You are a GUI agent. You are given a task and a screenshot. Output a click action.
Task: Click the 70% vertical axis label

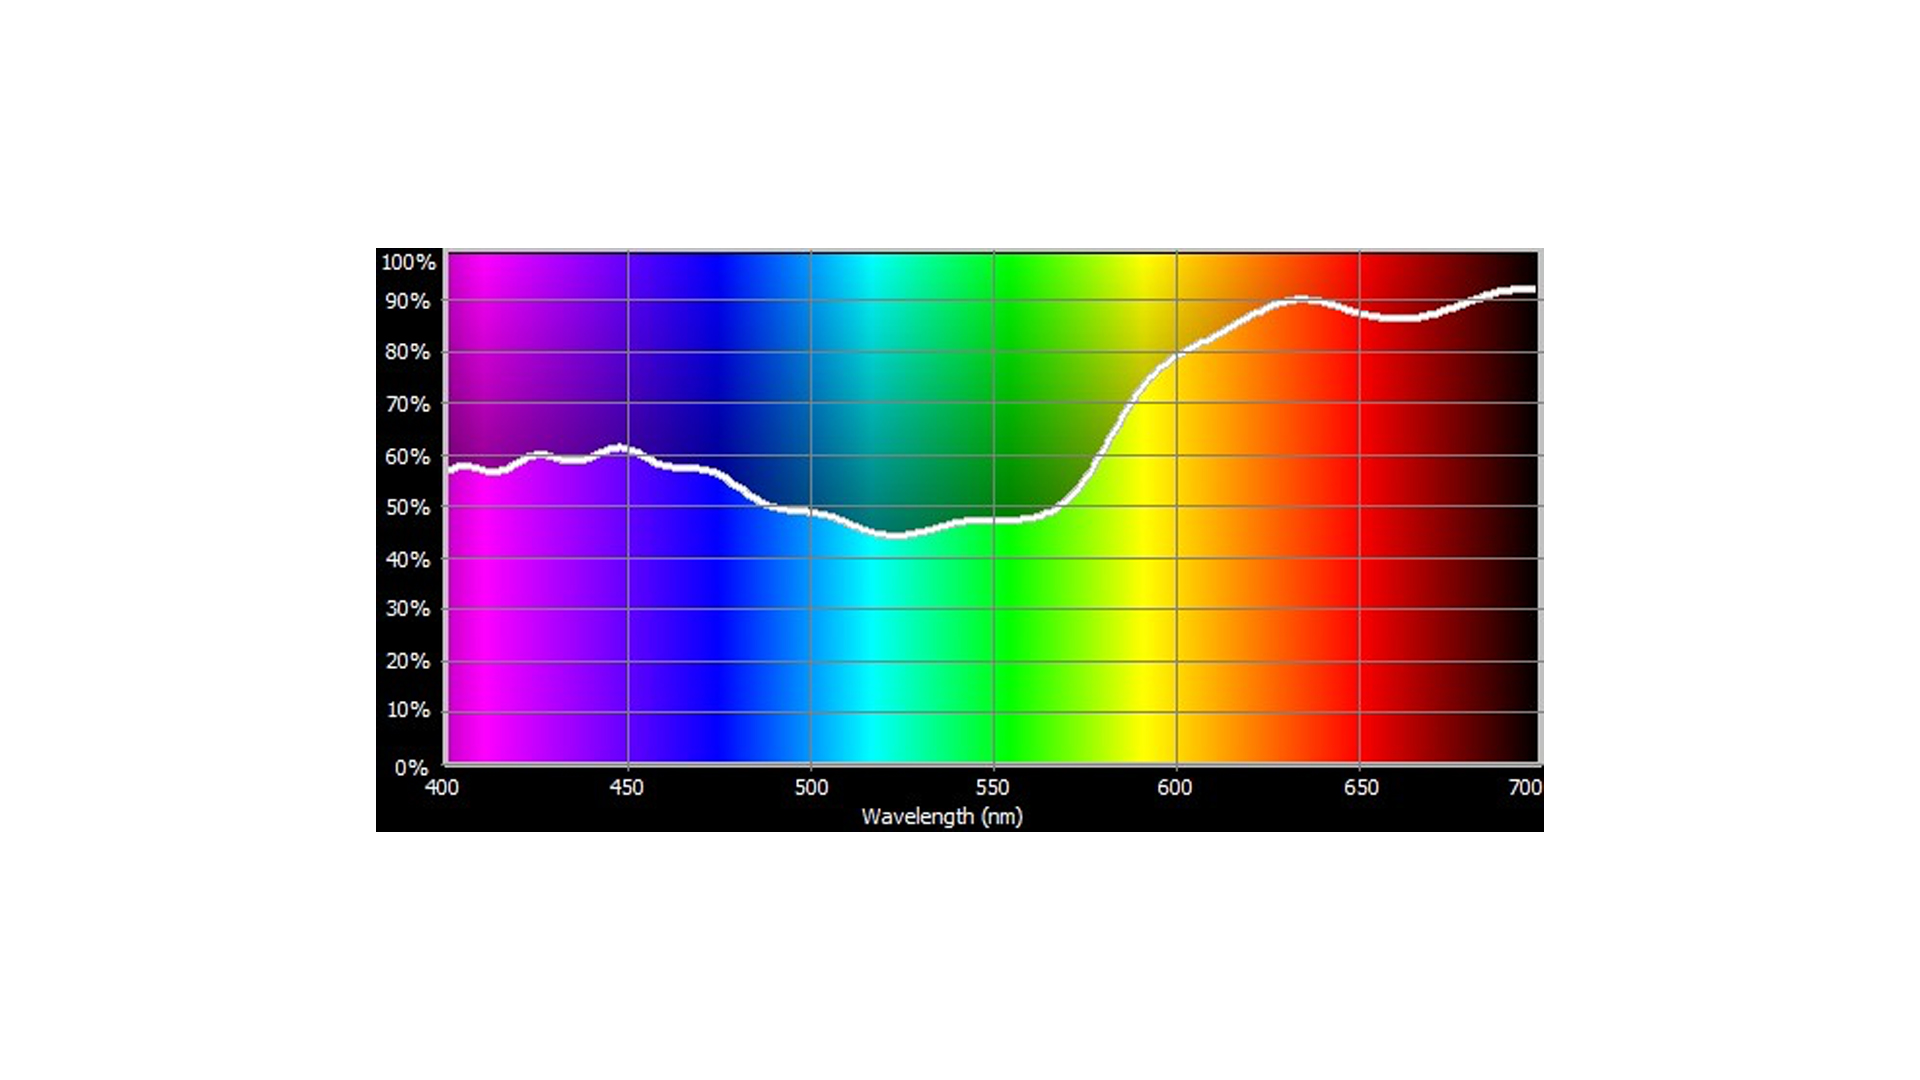point(408,404)
